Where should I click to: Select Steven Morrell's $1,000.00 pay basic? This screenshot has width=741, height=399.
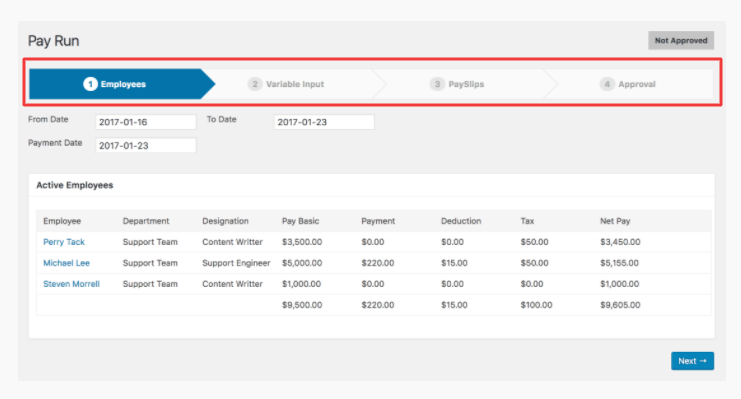point(302,284)
